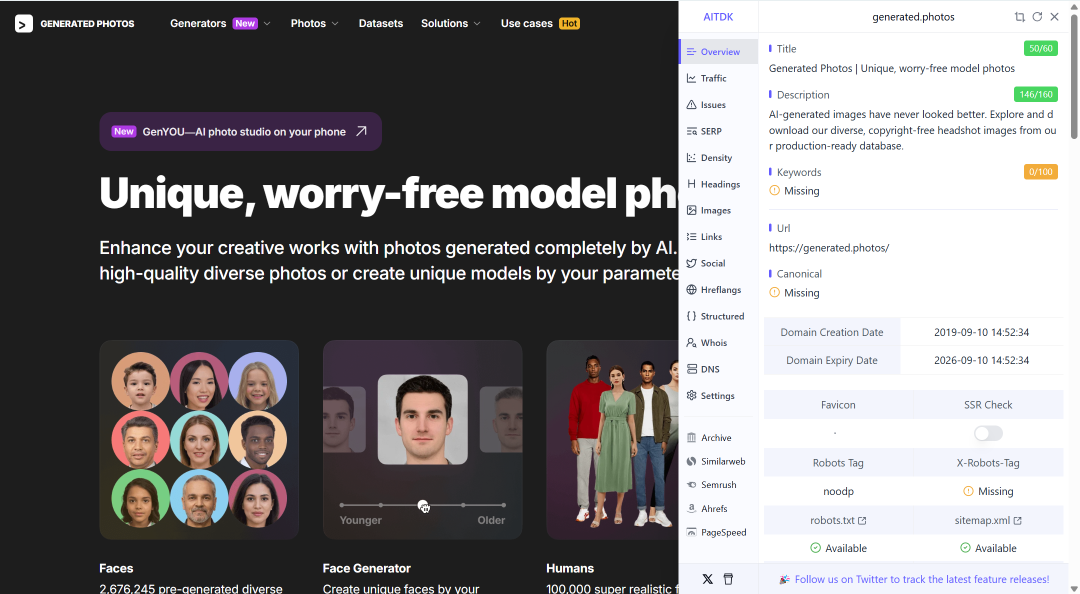Click the GenYOU AI photo studio banner

(240, 132)
